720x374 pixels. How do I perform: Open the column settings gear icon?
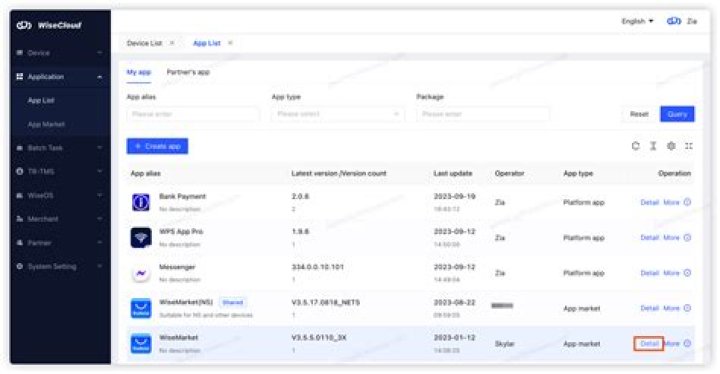pyautogui.click(x=671, y=146)
